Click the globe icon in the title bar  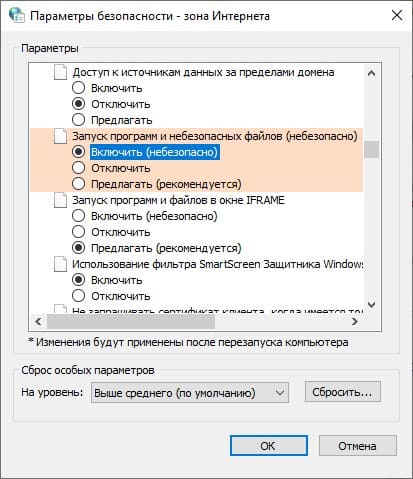(16, 15)
